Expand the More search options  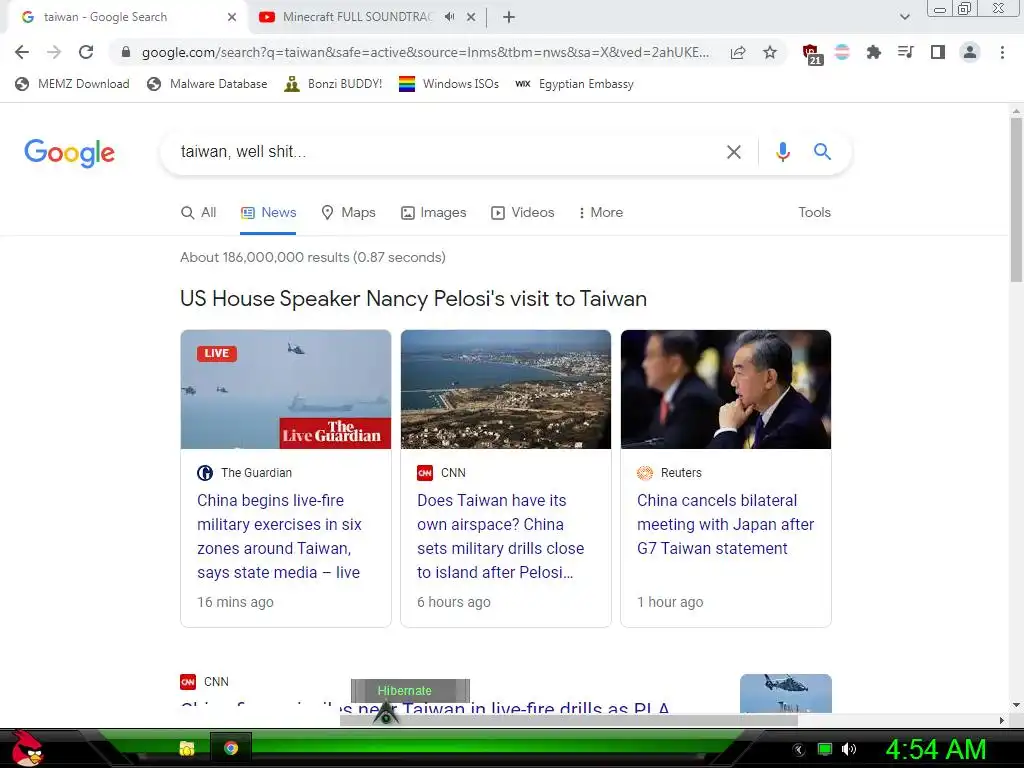click(601, 212)
